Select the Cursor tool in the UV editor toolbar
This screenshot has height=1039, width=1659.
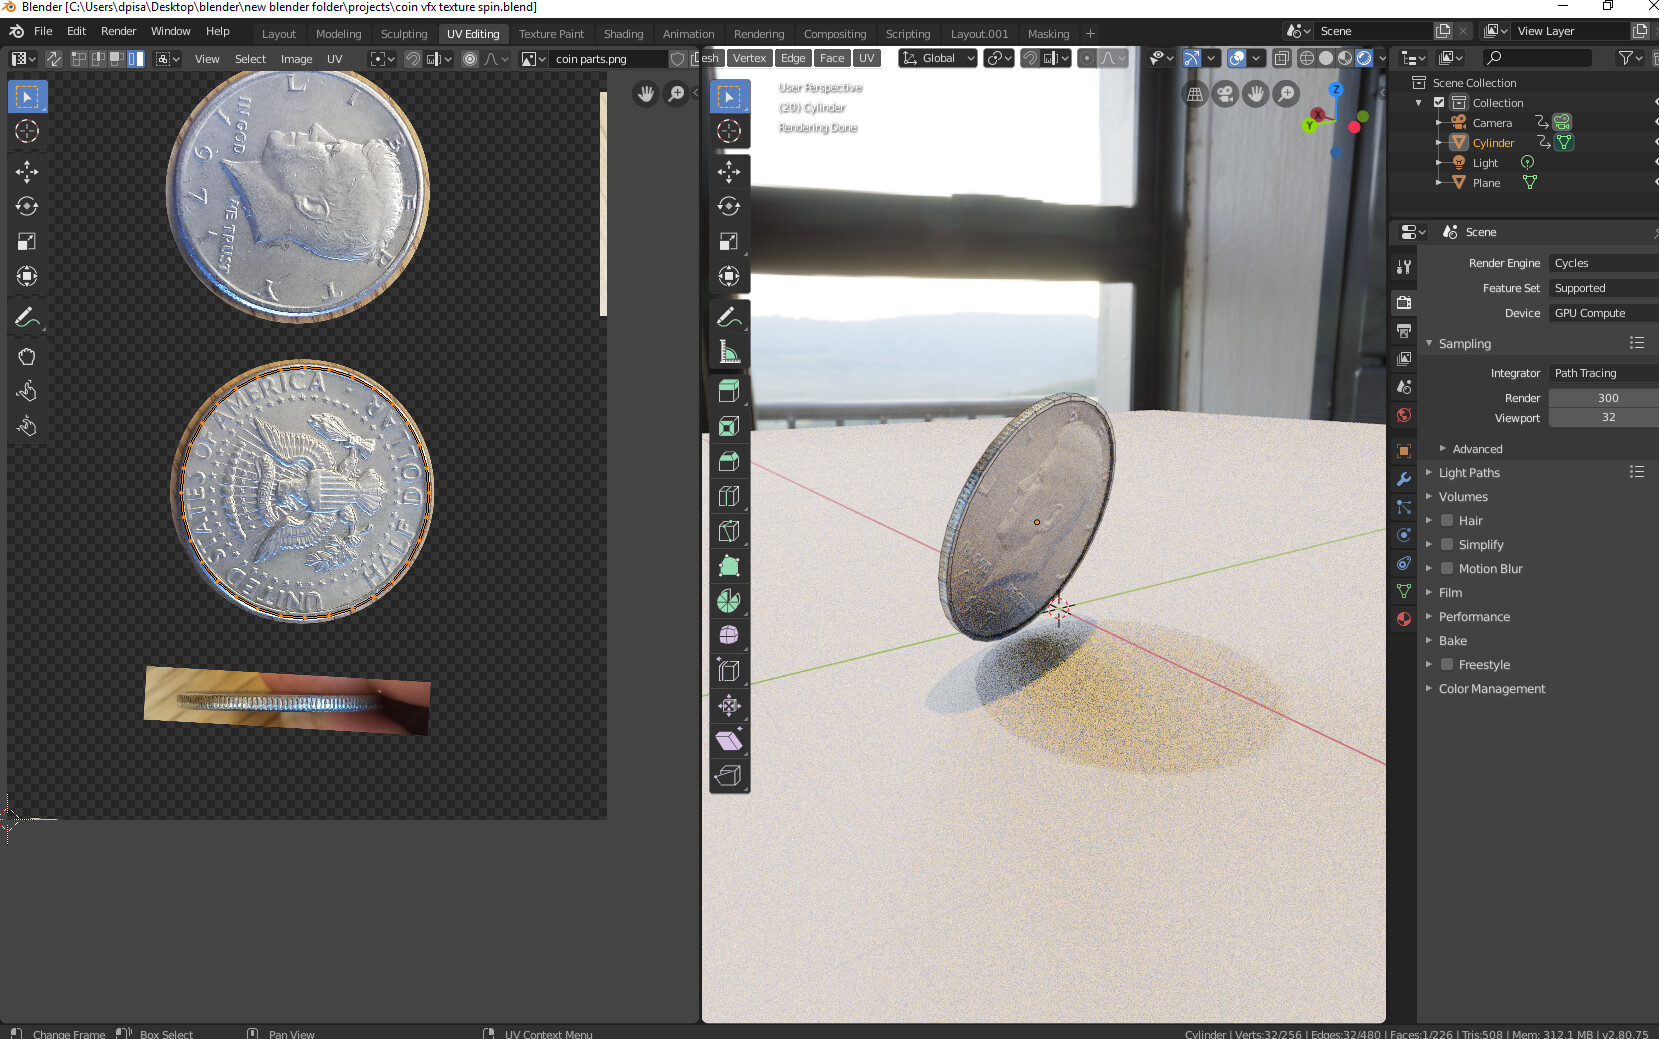pyautogui.click(x=27, y=131)
